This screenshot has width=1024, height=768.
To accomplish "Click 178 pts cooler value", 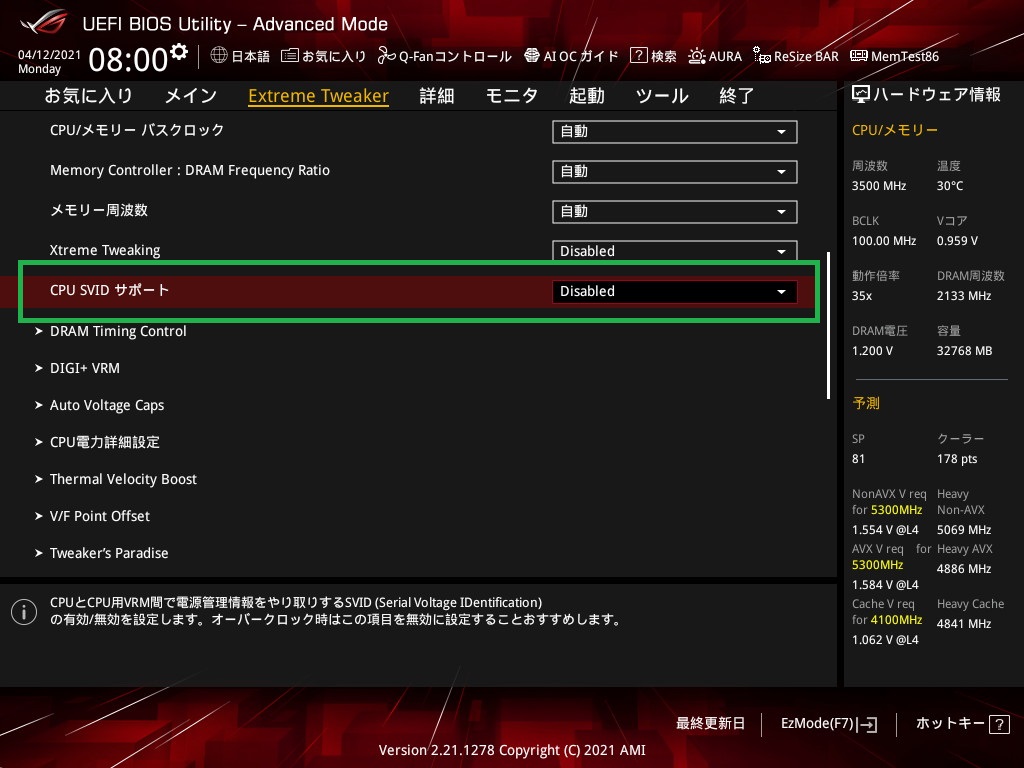I will (x=957, y=459).
